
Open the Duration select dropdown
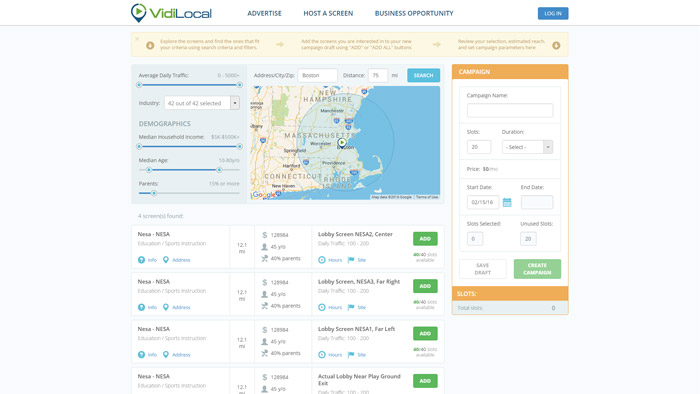tap(527, 147)
